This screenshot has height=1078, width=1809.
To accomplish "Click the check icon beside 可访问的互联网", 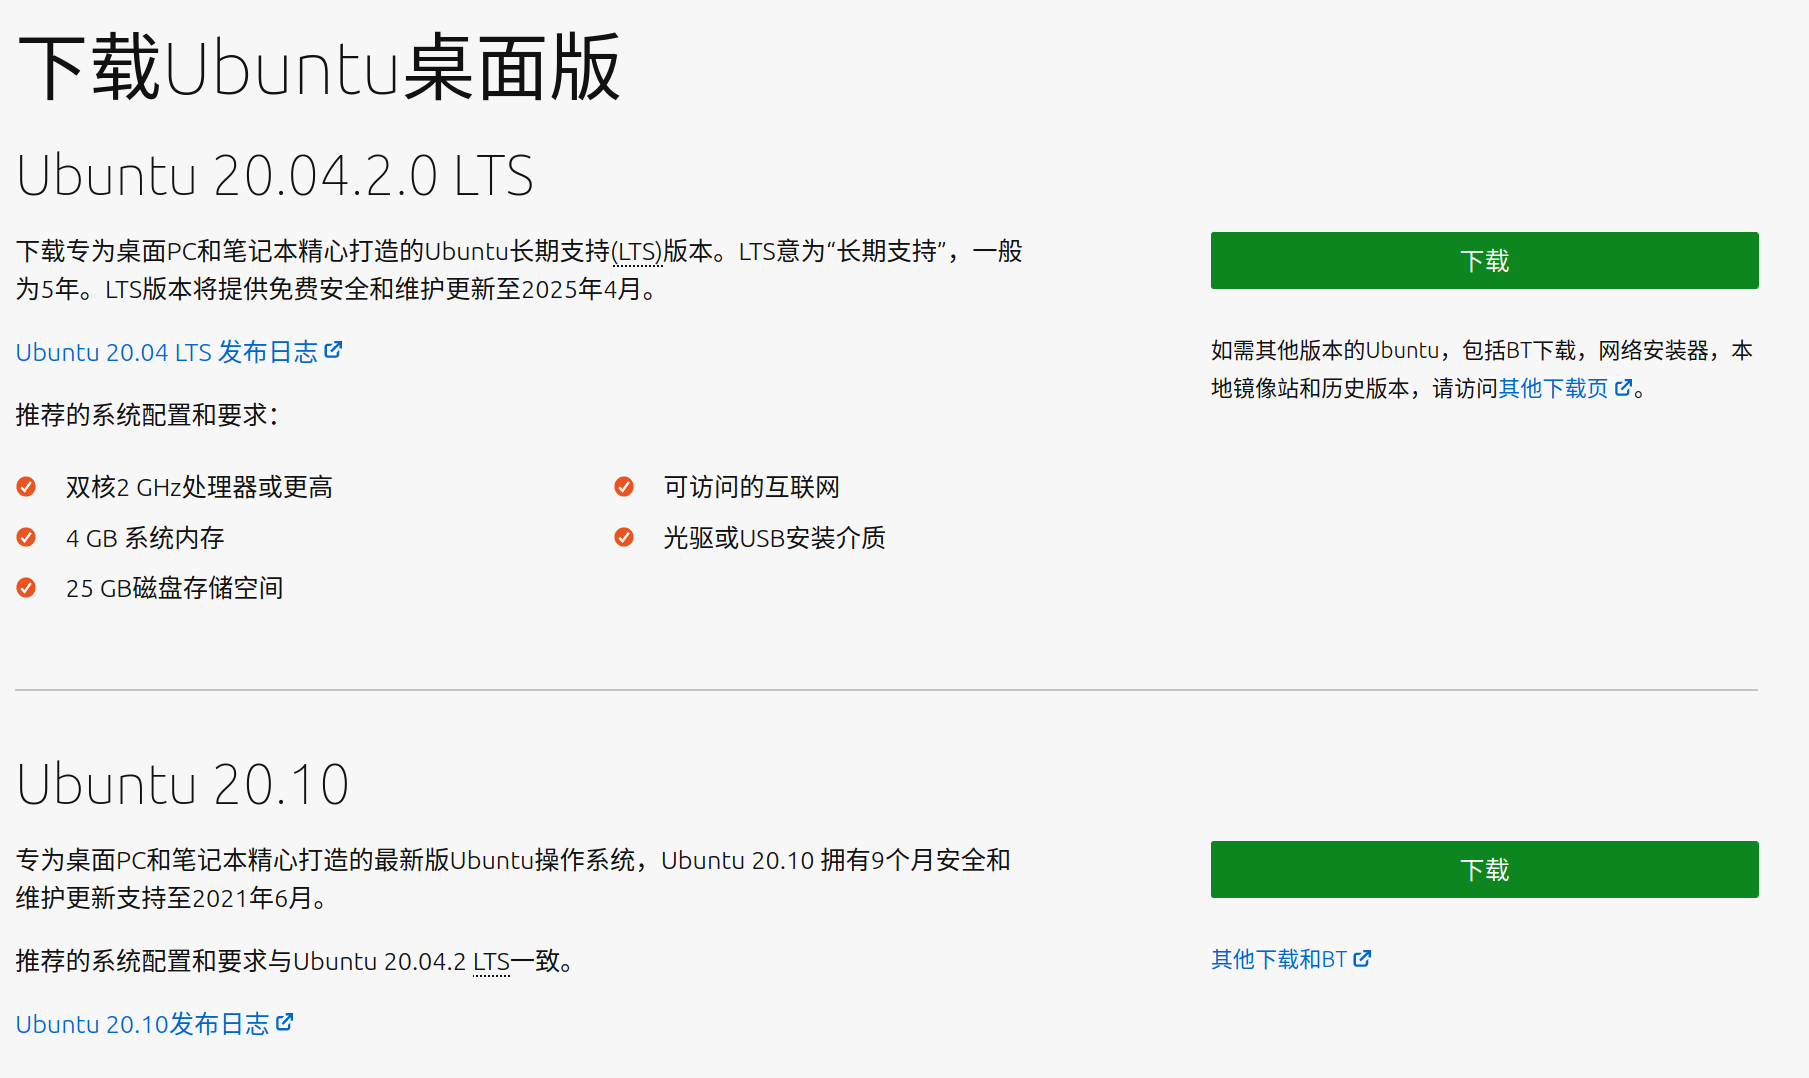I will (x=624, y=487).
